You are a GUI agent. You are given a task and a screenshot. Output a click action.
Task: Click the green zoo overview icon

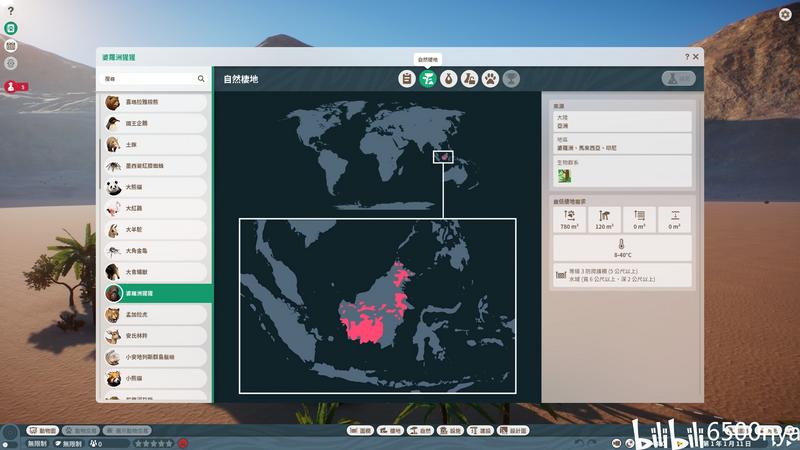coord(11,28)
